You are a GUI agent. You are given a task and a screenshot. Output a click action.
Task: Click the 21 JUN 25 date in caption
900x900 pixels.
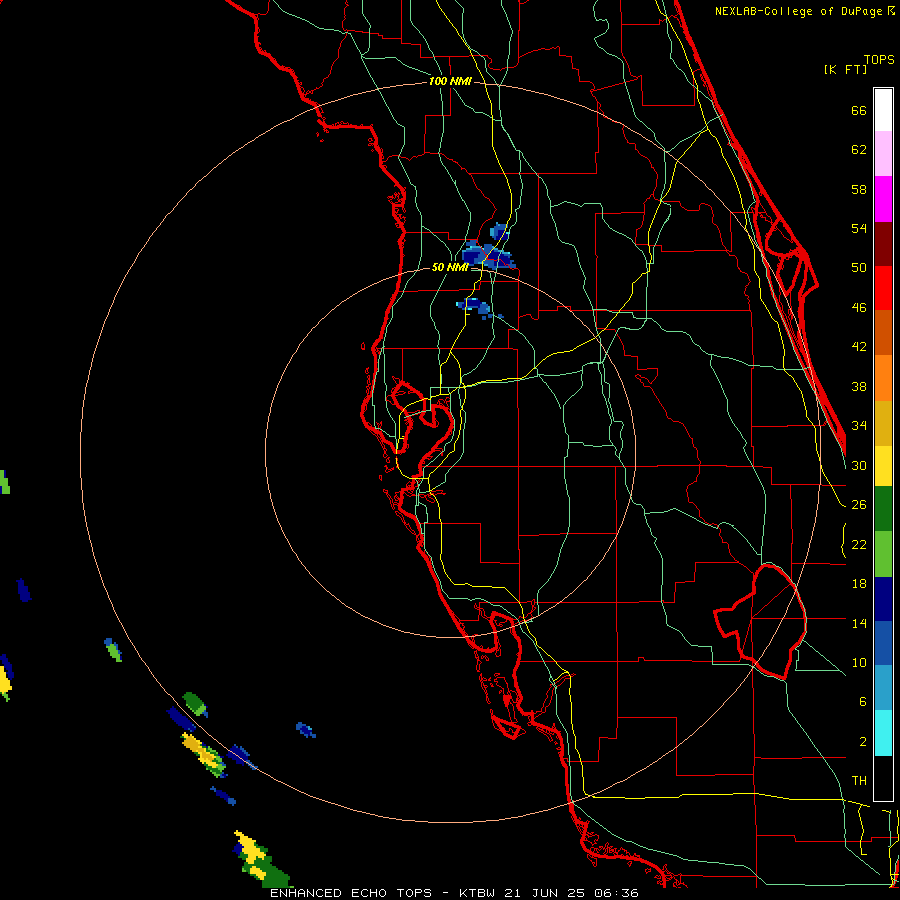(x=546, y=893)
